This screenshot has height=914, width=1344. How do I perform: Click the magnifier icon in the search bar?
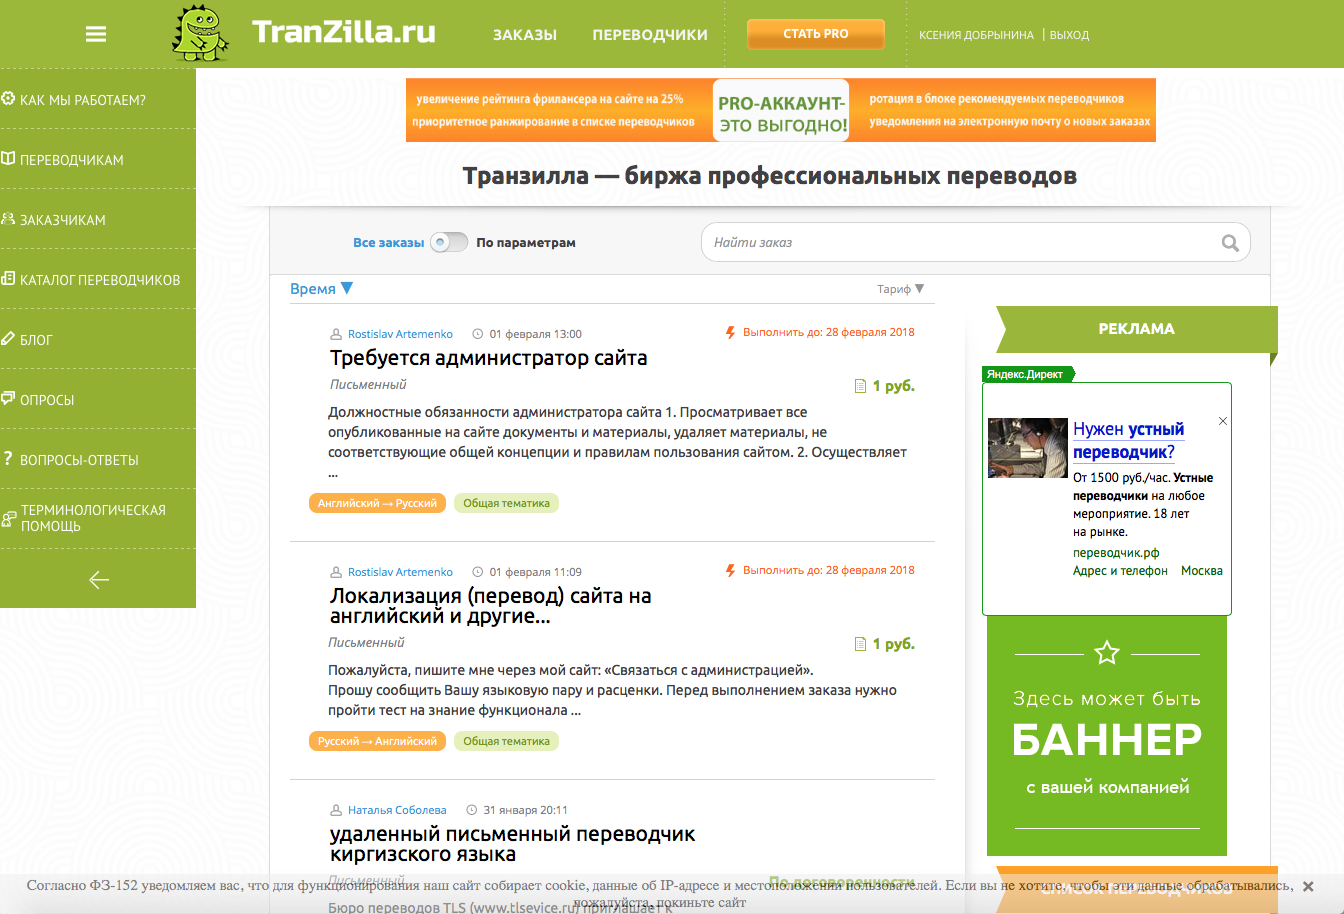pyautogui.click(x=1229, y=242)
